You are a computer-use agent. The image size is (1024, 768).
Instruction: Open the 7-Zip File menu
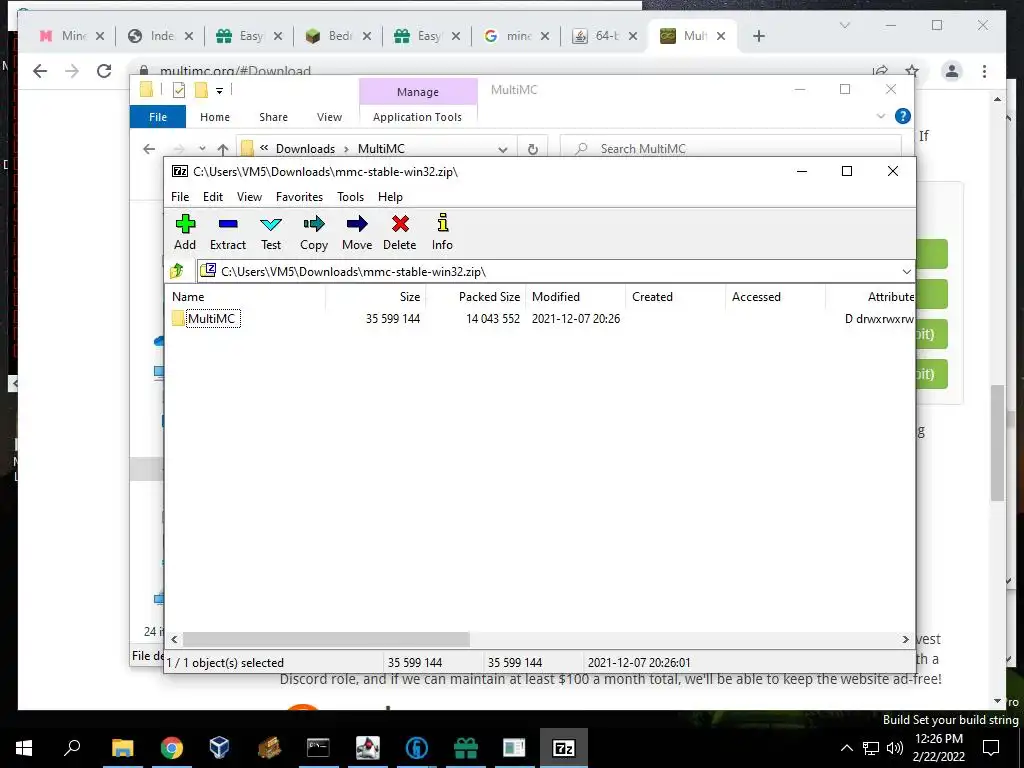(180, 197)
